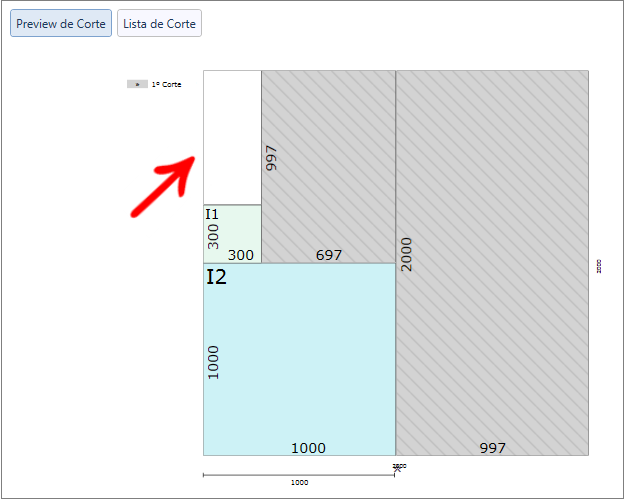Image resolution: width=624 pixels, height=499 pixels.
Task: Click the '1000' label under the scale ruler
Action: 299,482
